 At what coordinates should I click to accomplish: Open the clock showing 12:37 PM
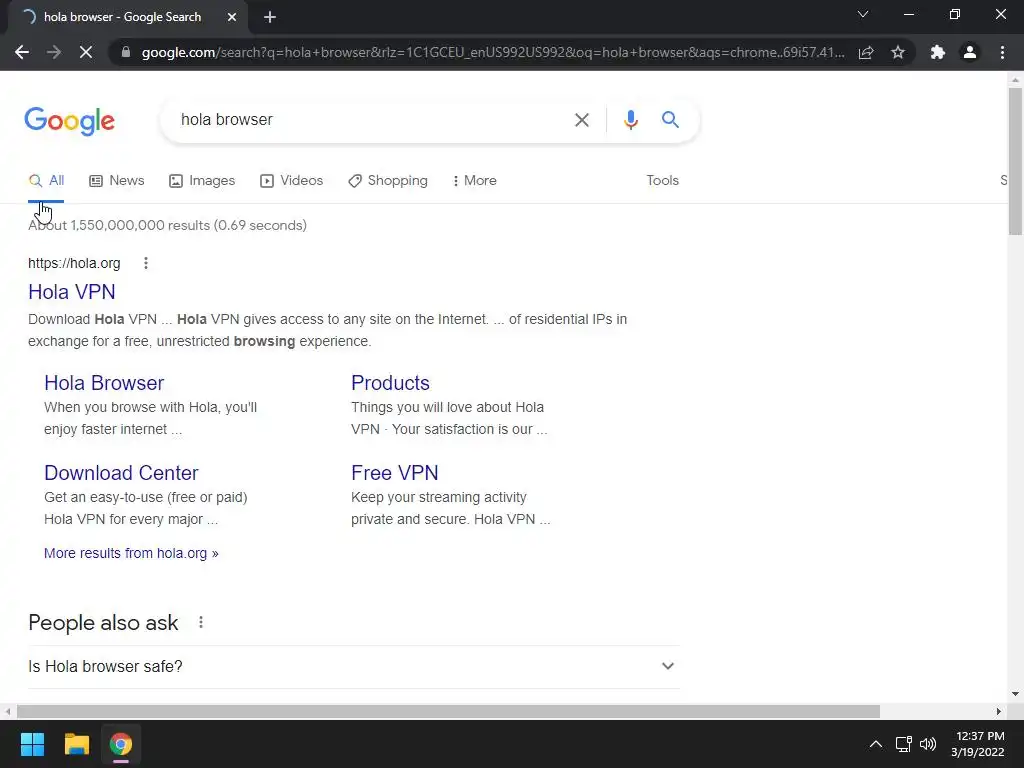coord(978,744)
